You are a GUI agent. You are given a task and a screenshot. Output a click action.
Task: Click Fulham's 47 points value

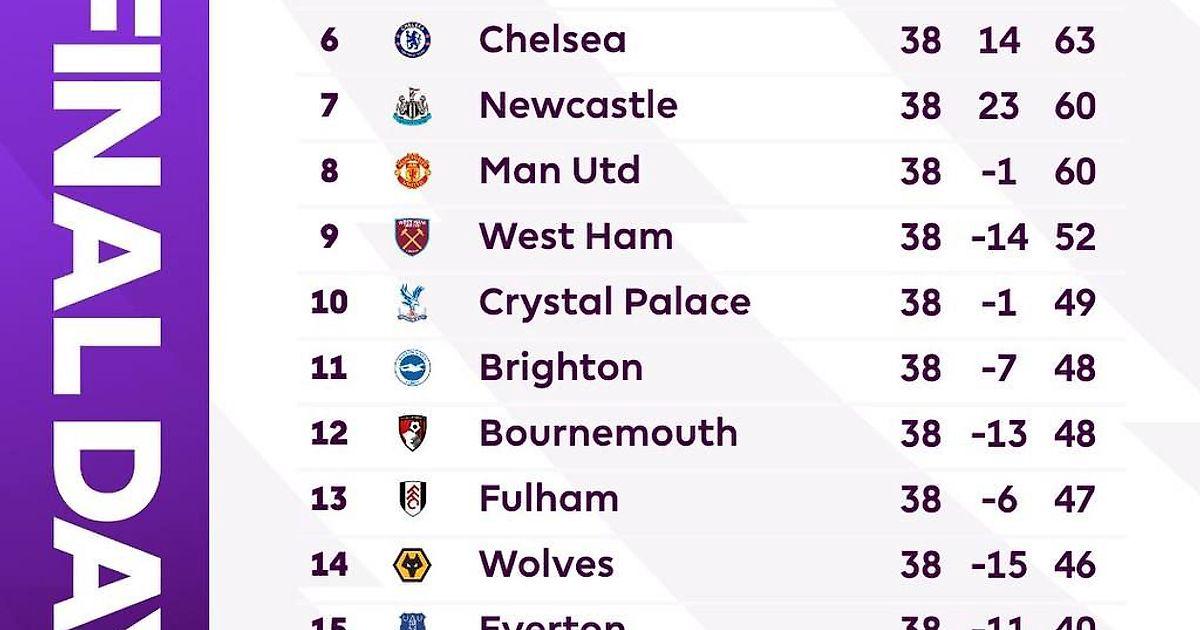coord(1075,499)
